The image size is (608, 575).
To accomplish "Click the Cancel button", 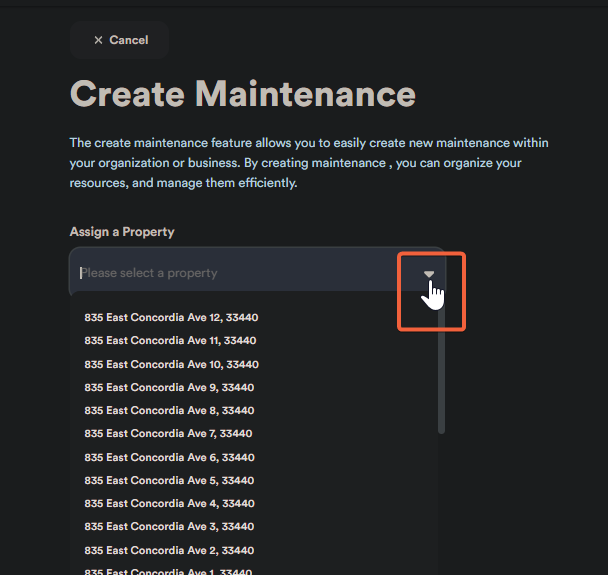I will 120,40.
